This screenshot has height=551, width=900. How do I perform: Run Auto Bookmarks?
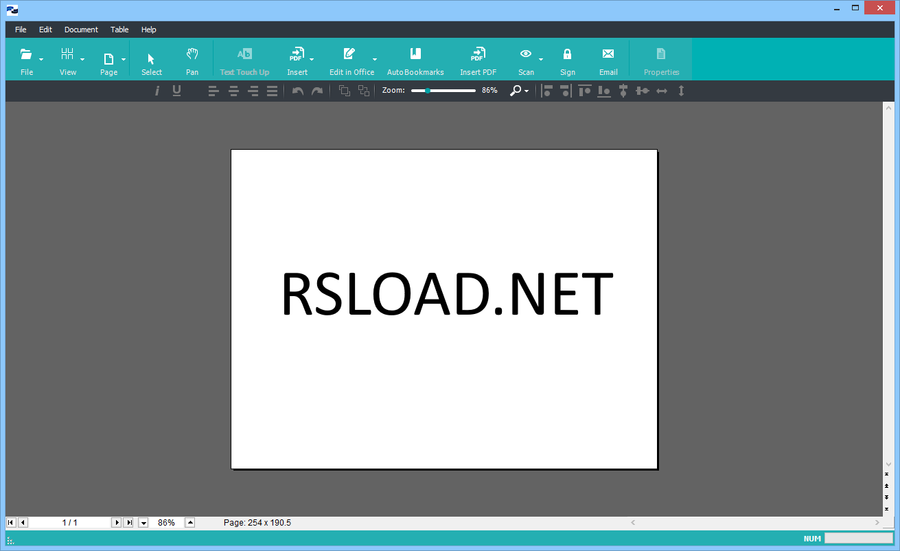point(415,60)
